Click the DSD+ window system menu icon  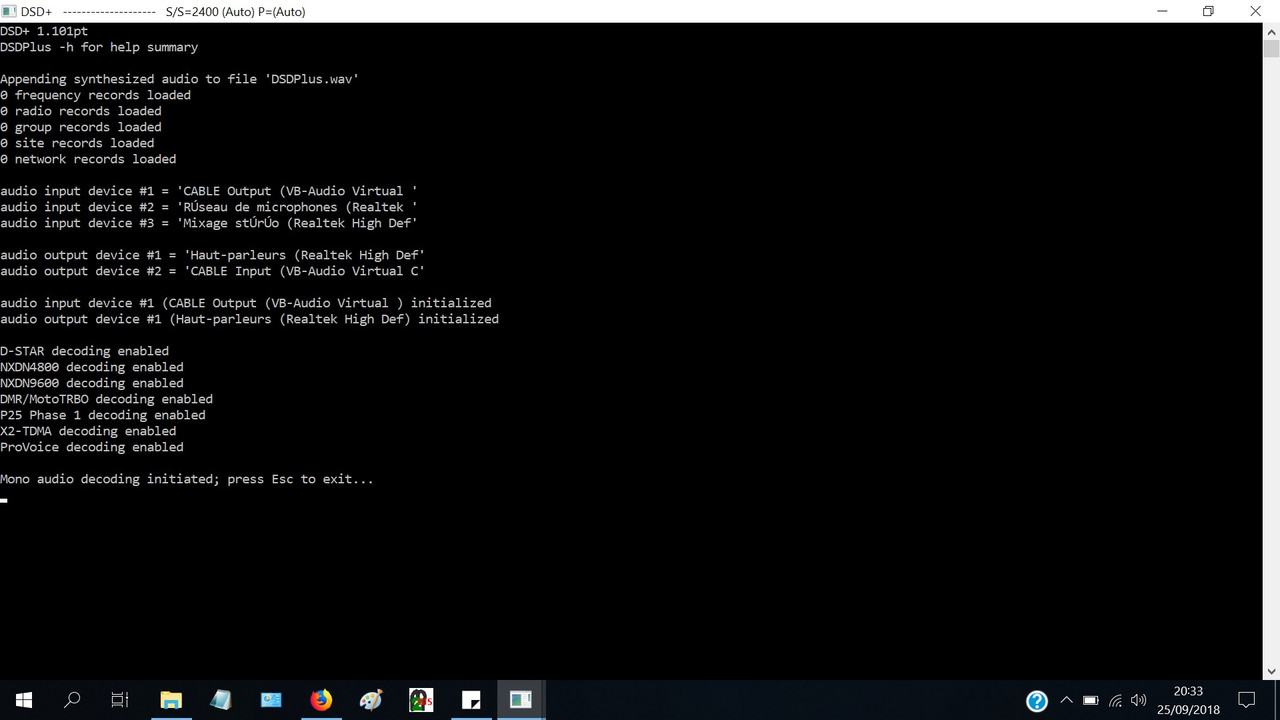coord(8,11)
